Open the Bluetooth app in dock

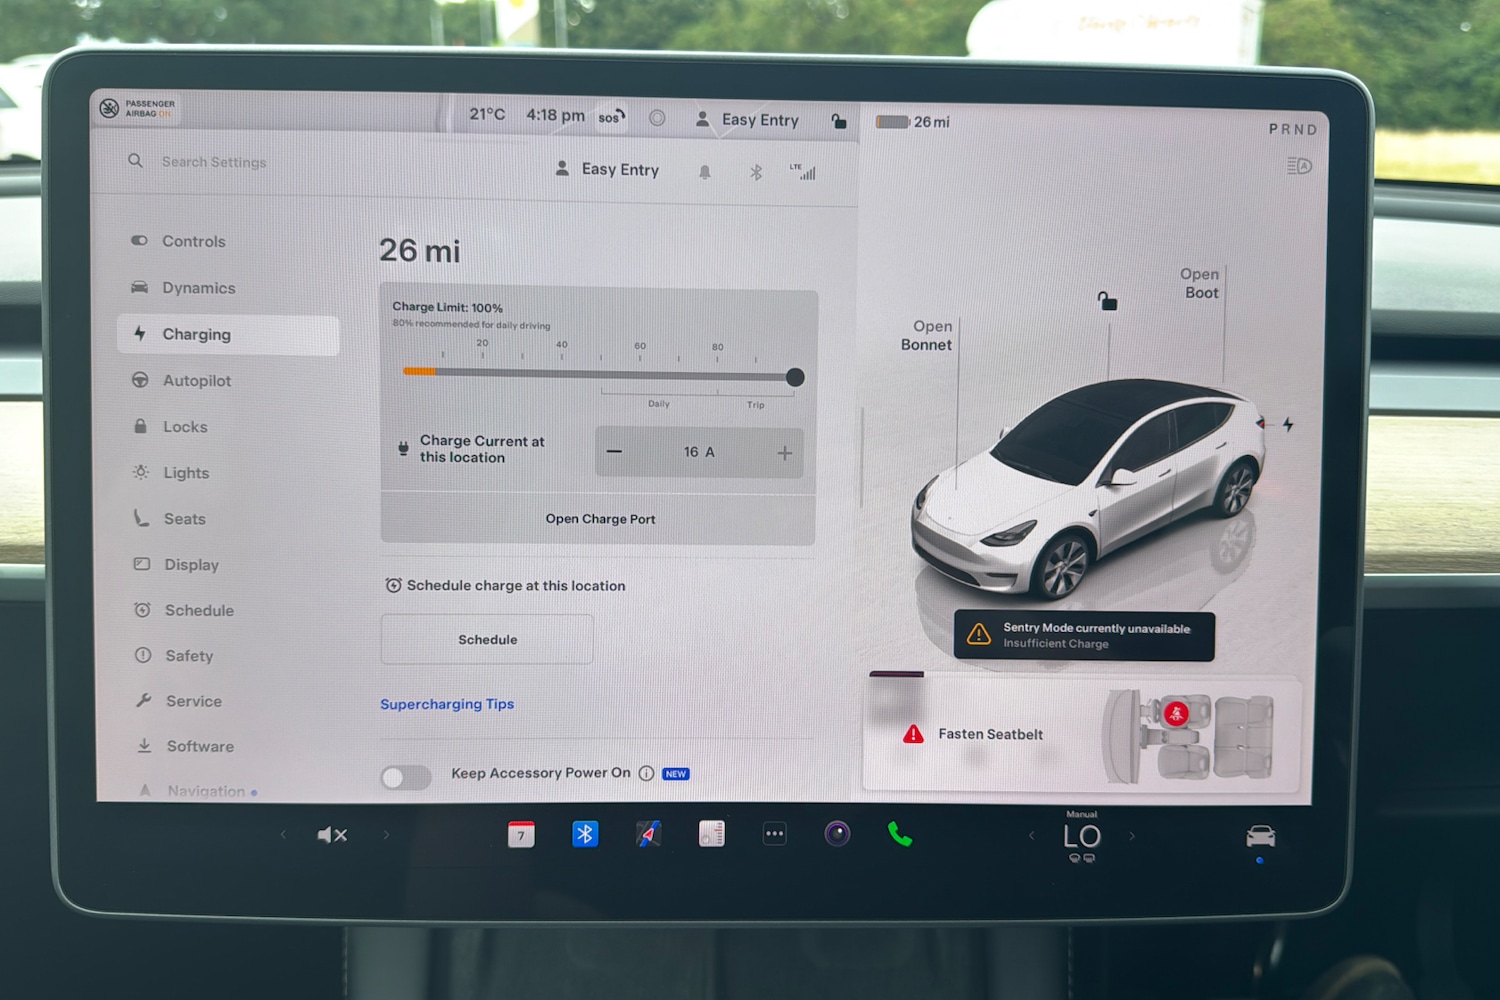click(585, 833)
